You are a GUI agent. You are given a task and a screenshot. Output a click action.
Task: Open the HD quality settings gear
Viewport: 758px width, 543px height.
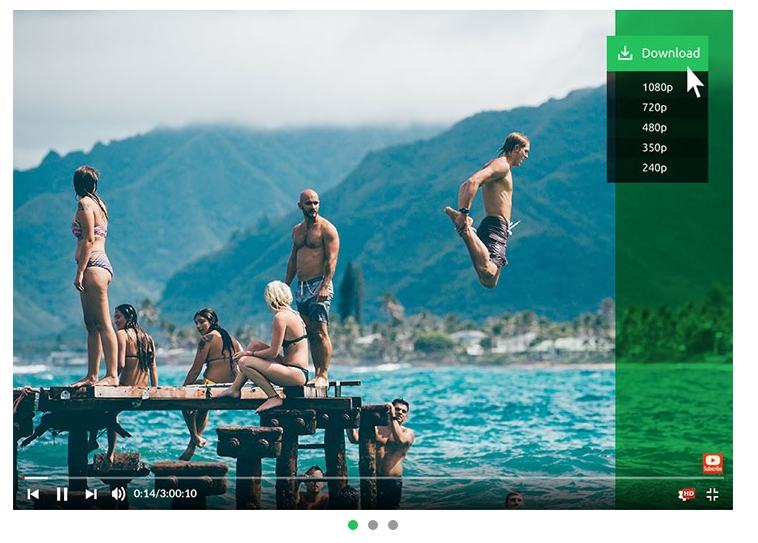coord(686,494)
